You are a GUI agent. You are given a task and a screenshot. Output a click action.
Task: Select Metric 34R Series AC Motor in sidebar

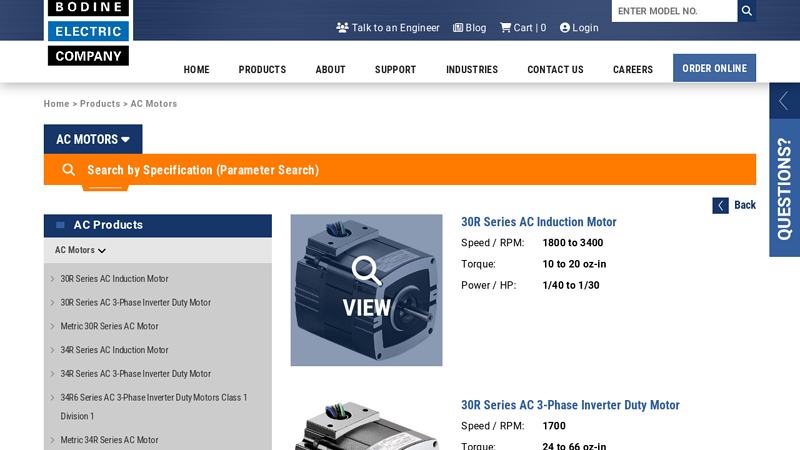pos(109,440)
